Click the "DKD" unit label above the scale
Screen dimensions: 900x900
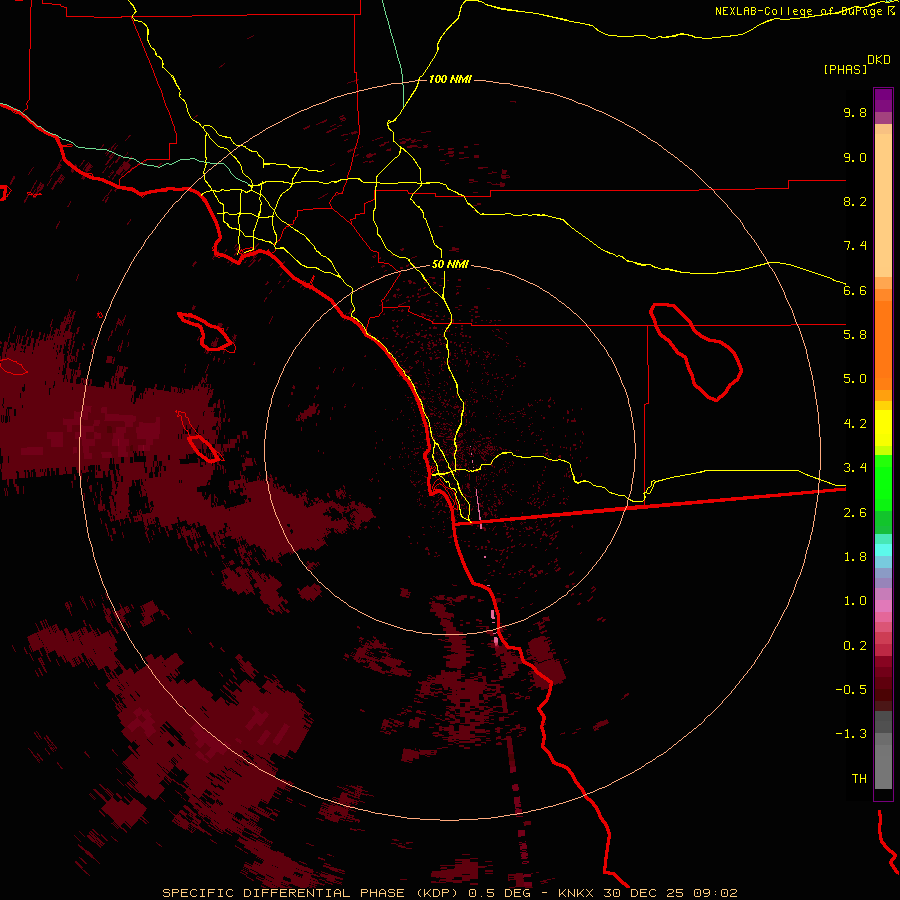tap(879, 60)
